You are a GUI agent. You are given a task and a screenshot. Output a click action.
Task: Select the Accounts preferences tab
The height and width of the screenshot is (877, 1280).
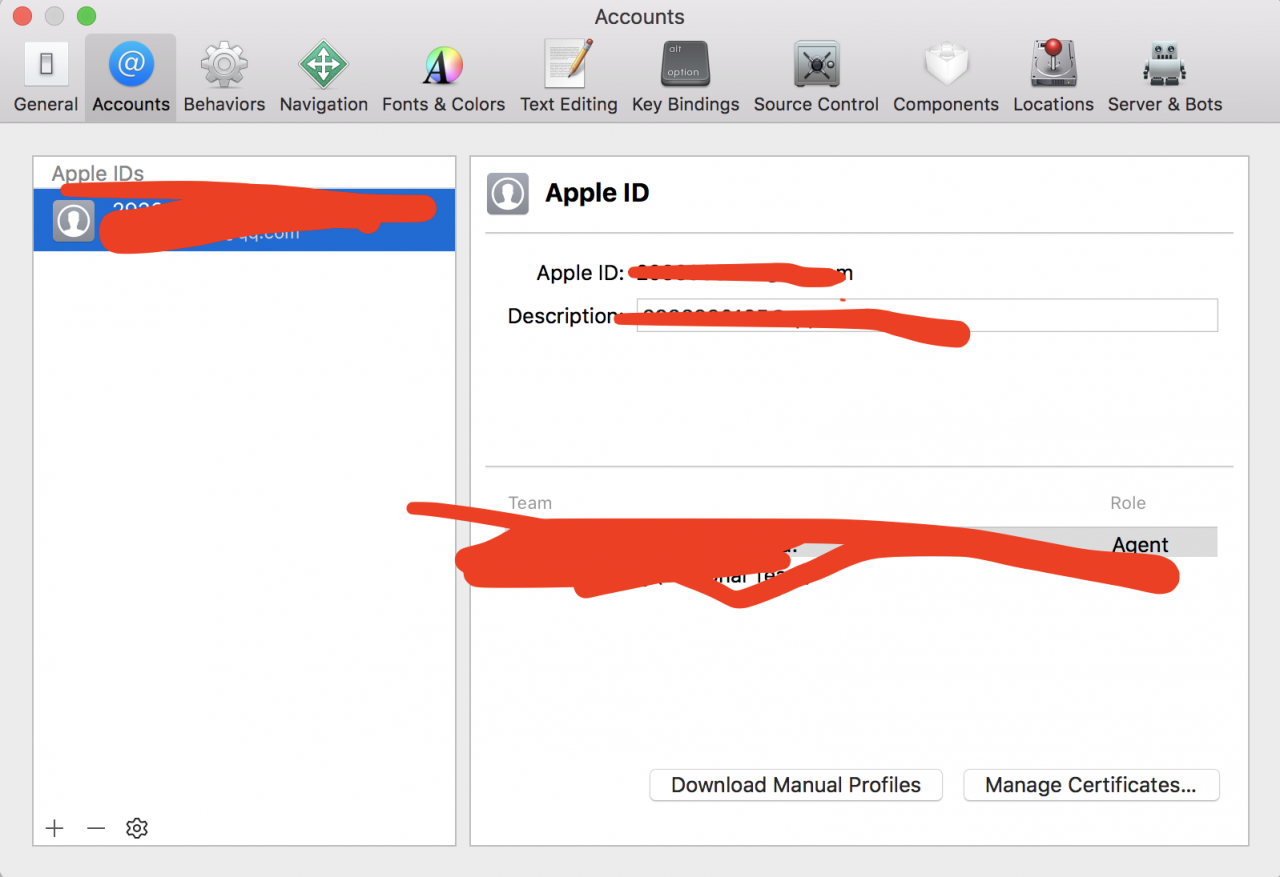point(131,78)
